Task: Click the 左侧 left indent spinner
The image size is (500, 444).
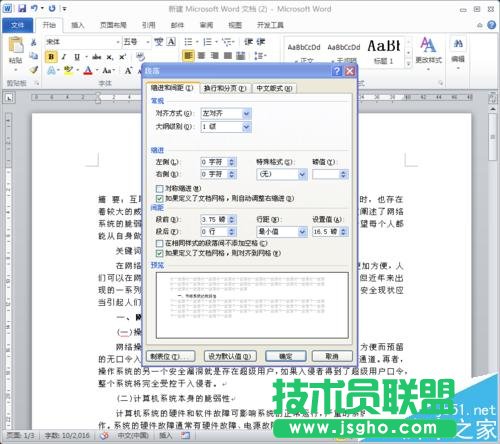Action: coord(232,162)
